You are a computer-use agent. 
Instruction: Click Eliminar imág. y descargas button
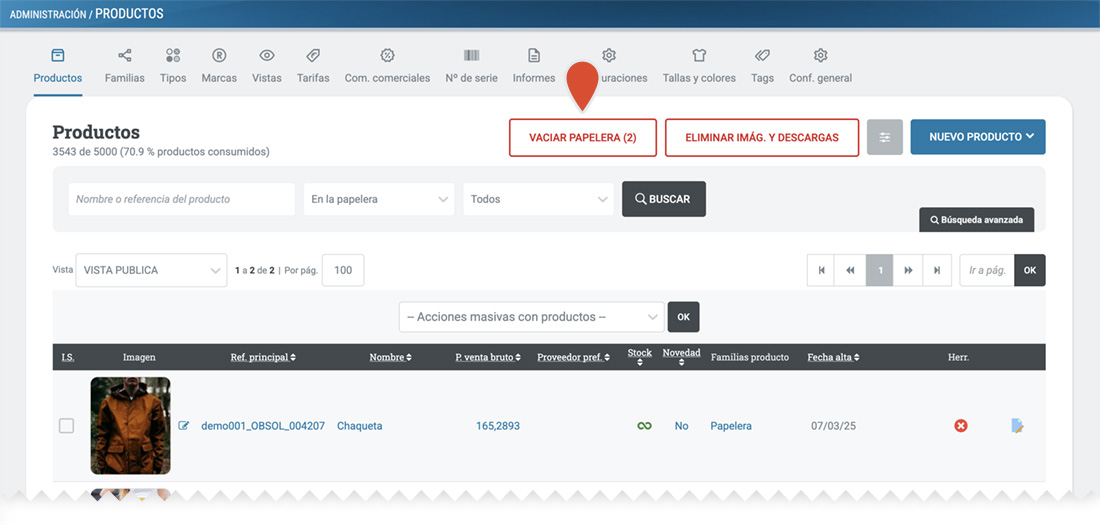[762, 138]
